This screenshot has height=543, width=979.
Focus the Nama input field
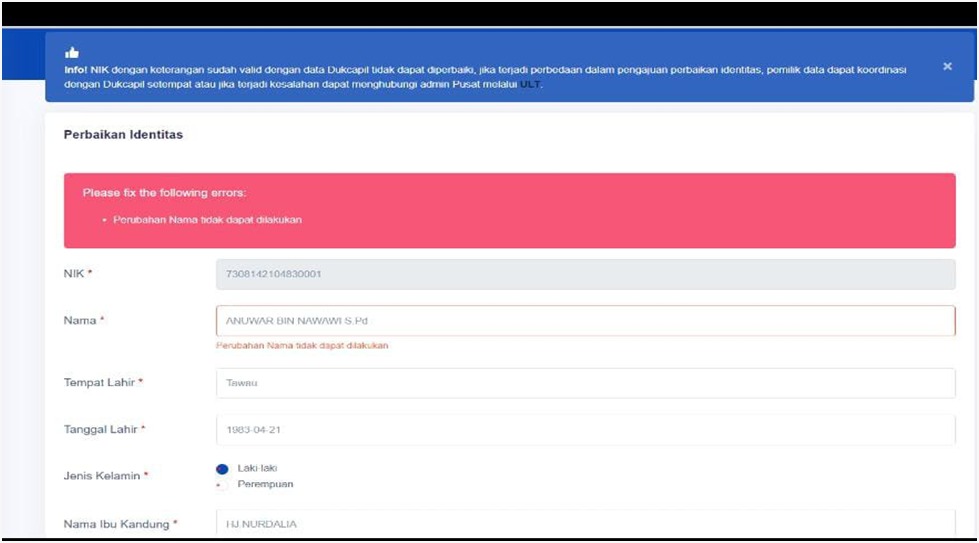pyautogui.click(x=585, y=321)
